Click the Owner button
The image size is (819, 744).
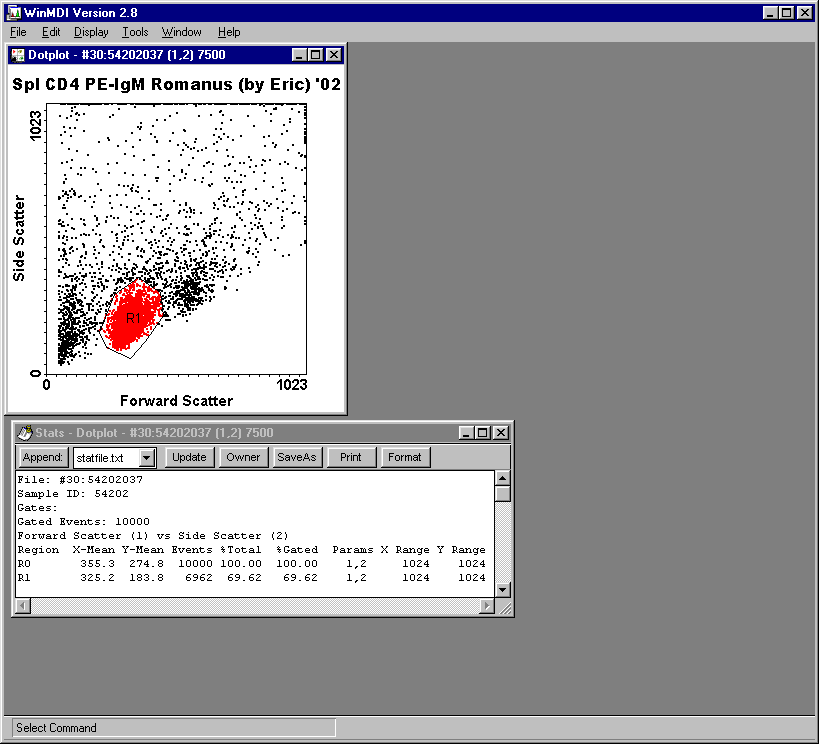coord(243,457)
